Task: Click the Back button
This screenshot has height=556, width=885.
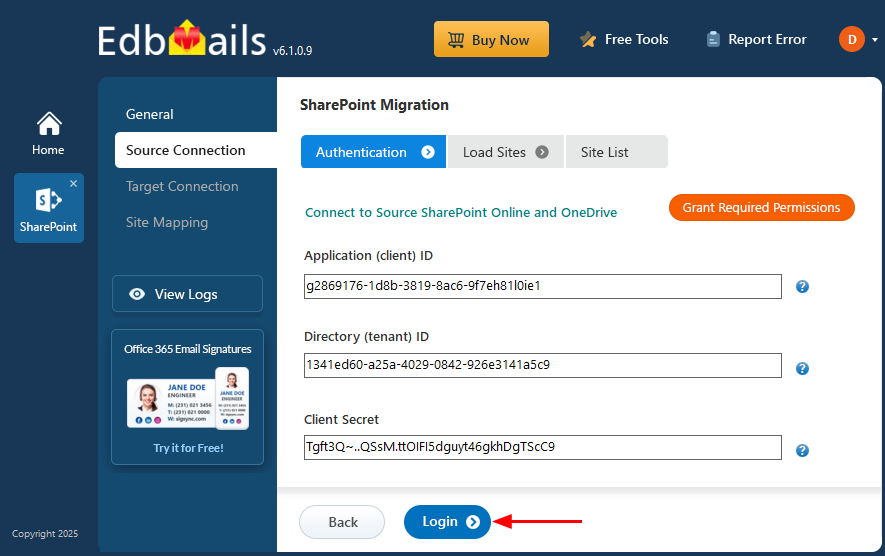Action: click(342, 522)
